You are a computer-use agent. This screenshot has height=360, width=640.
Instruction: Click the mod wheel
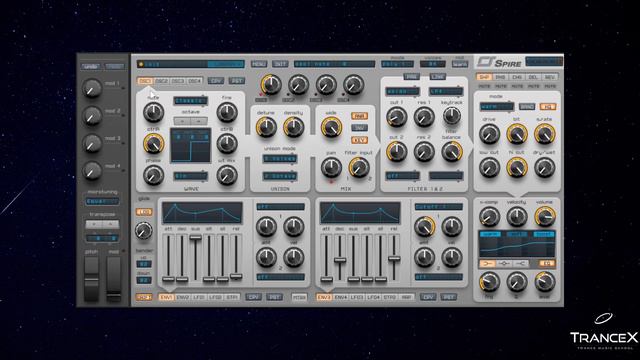point(114,280)
